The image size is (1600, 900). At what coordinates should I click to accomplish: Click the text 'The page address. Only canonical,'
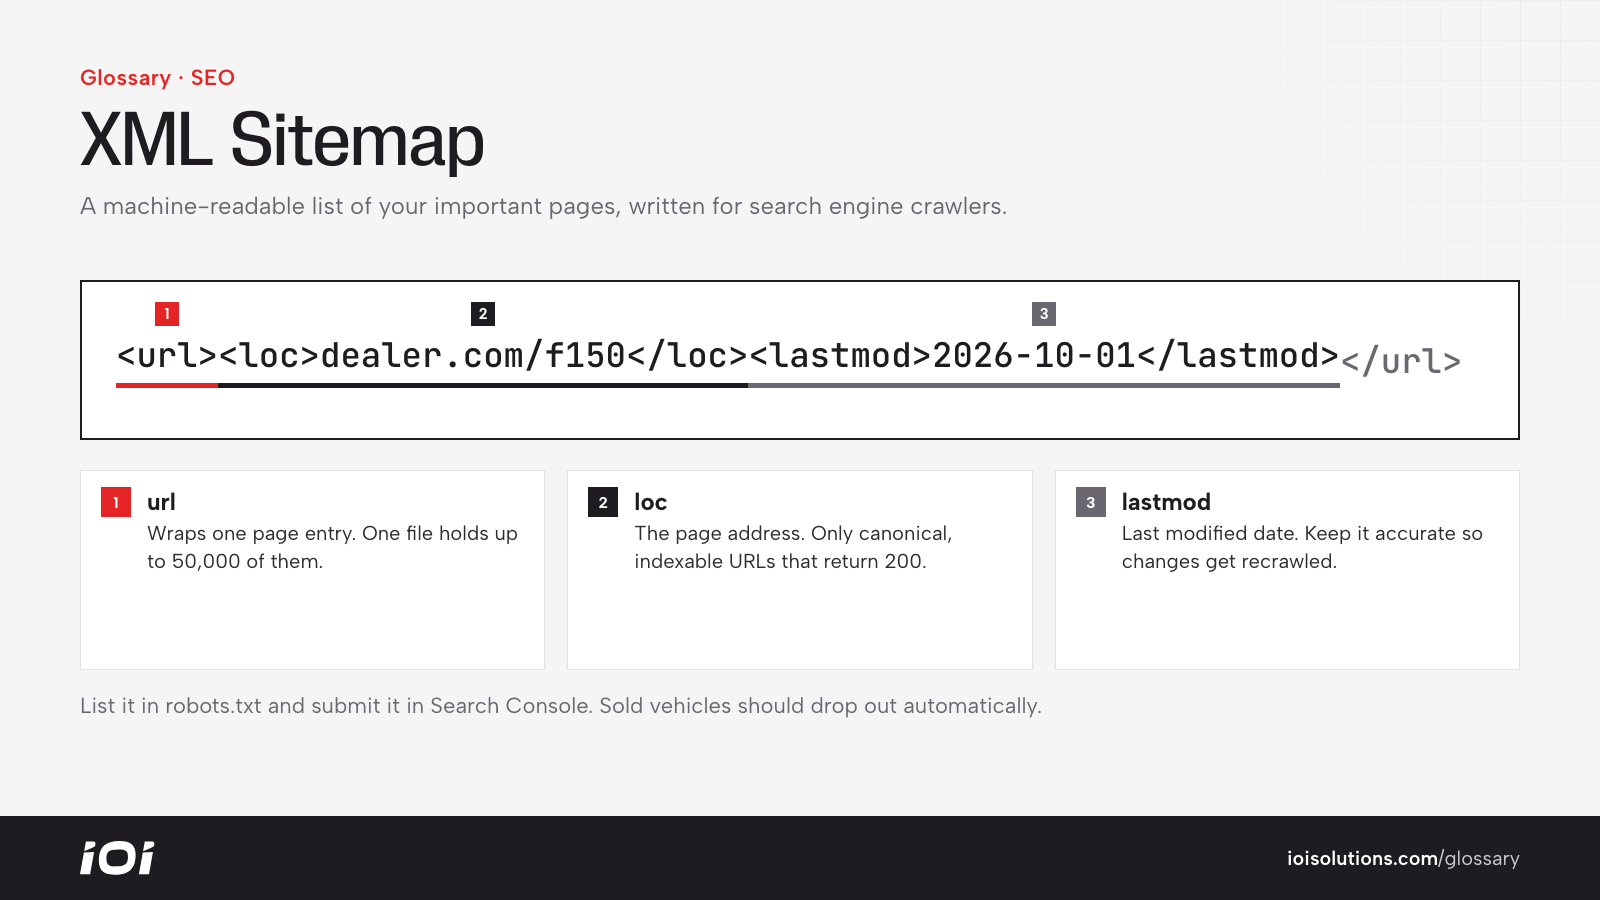coord(793,533)
